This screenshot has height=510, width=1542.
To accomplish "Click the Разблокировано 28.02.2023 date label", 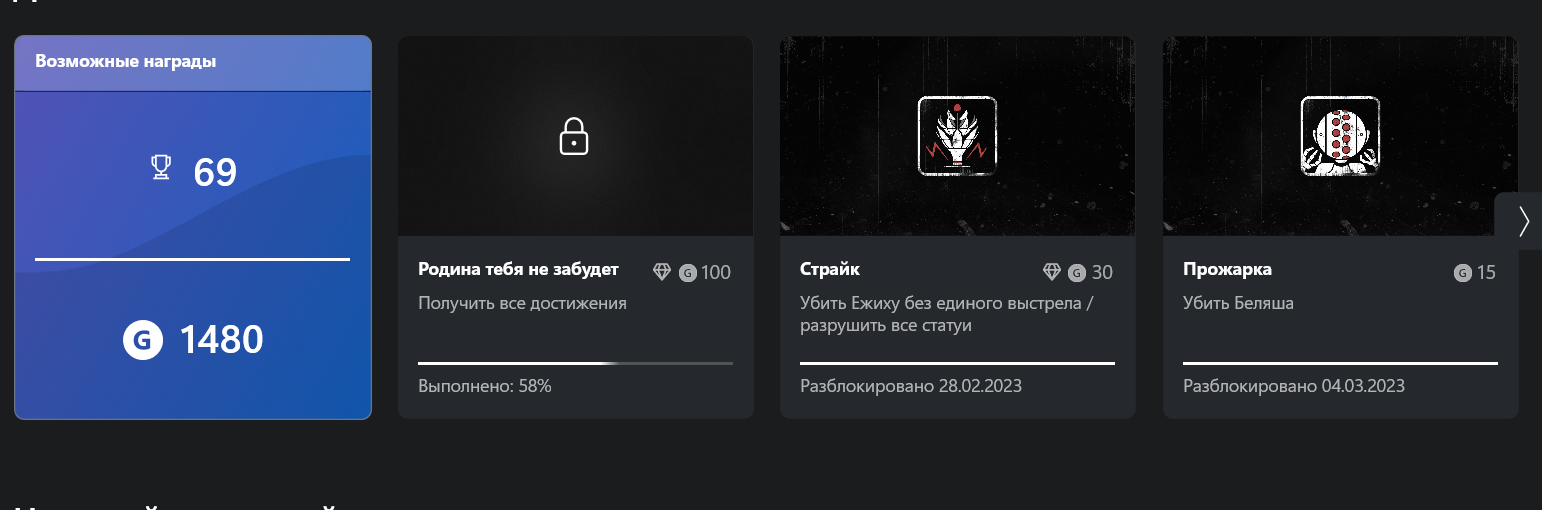I will click(x=911, y=386).
